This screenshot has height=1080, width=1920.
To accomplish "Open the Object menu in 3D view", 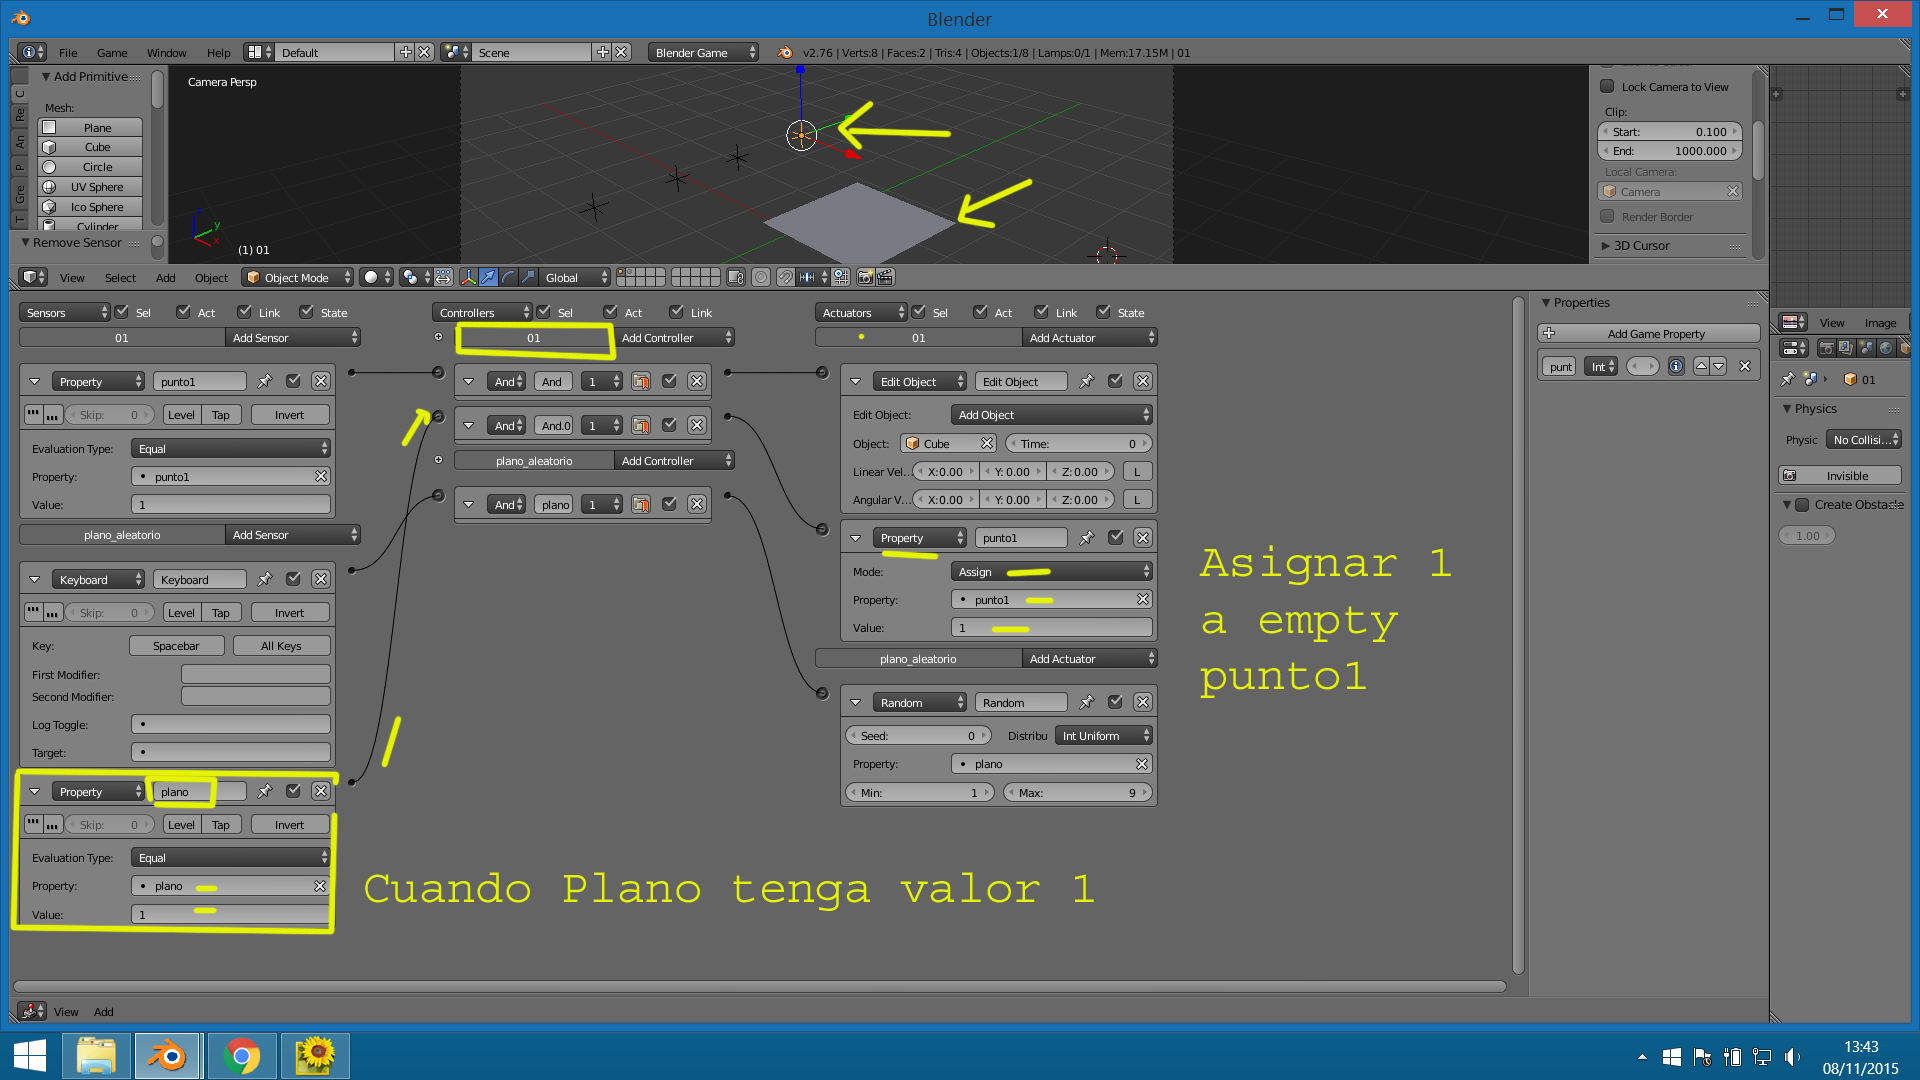I will point(211,277).
